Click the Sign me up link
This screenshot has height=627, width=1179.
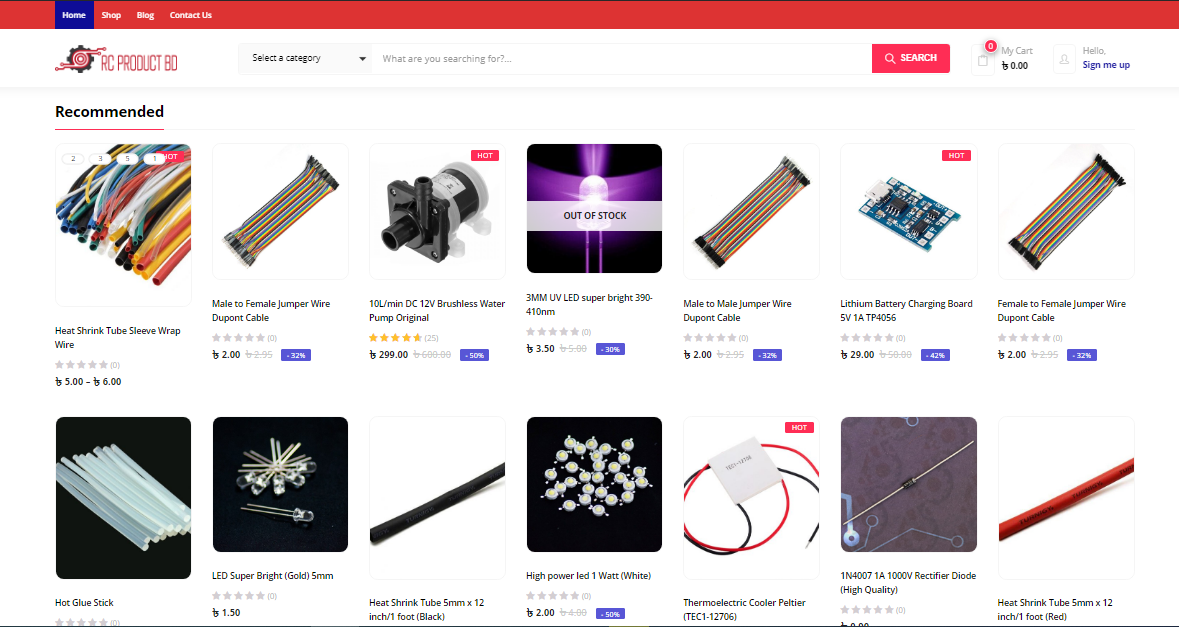[1105, 65]
